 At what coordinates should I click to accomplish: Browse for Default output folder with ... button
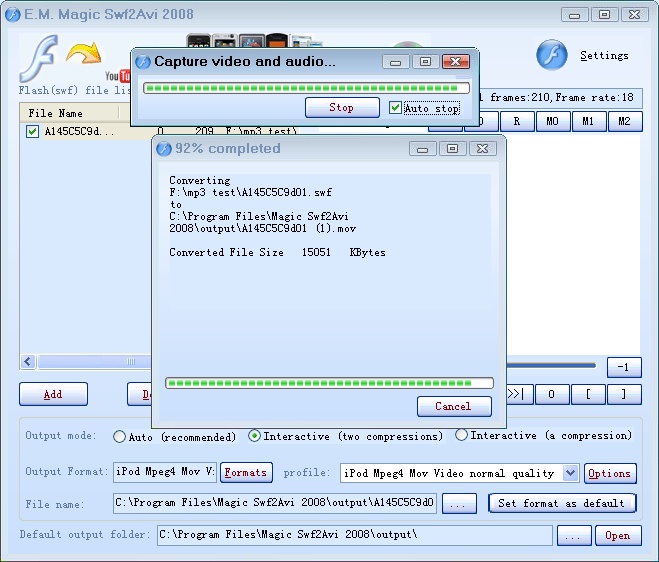574,536
